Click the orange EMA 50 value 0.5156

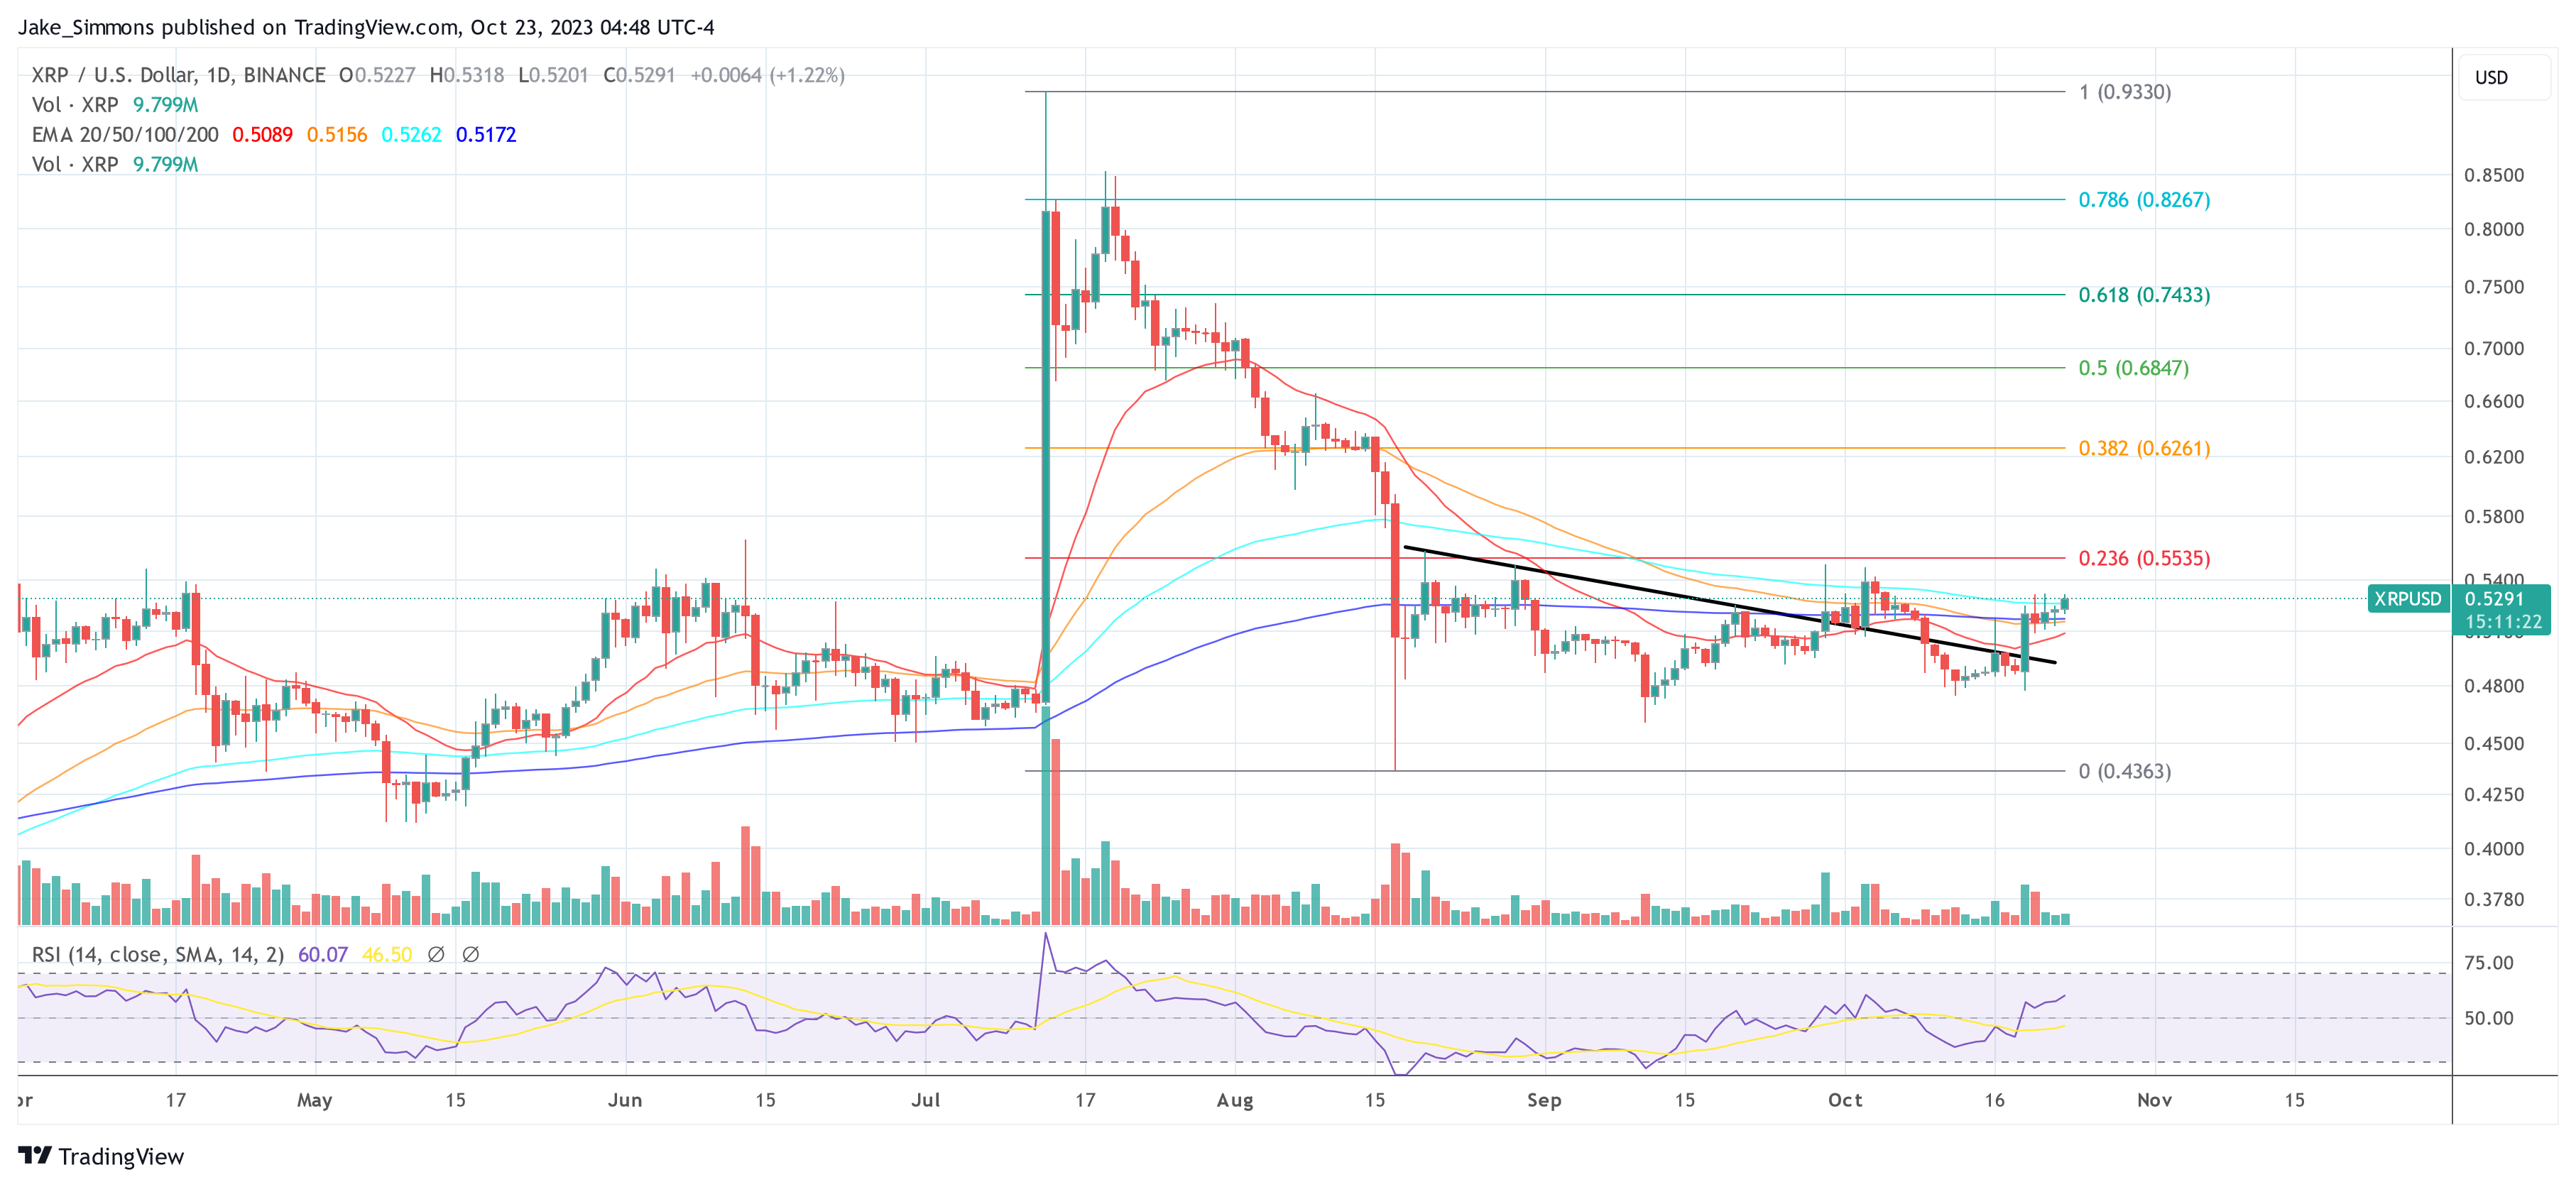[337, 134]
